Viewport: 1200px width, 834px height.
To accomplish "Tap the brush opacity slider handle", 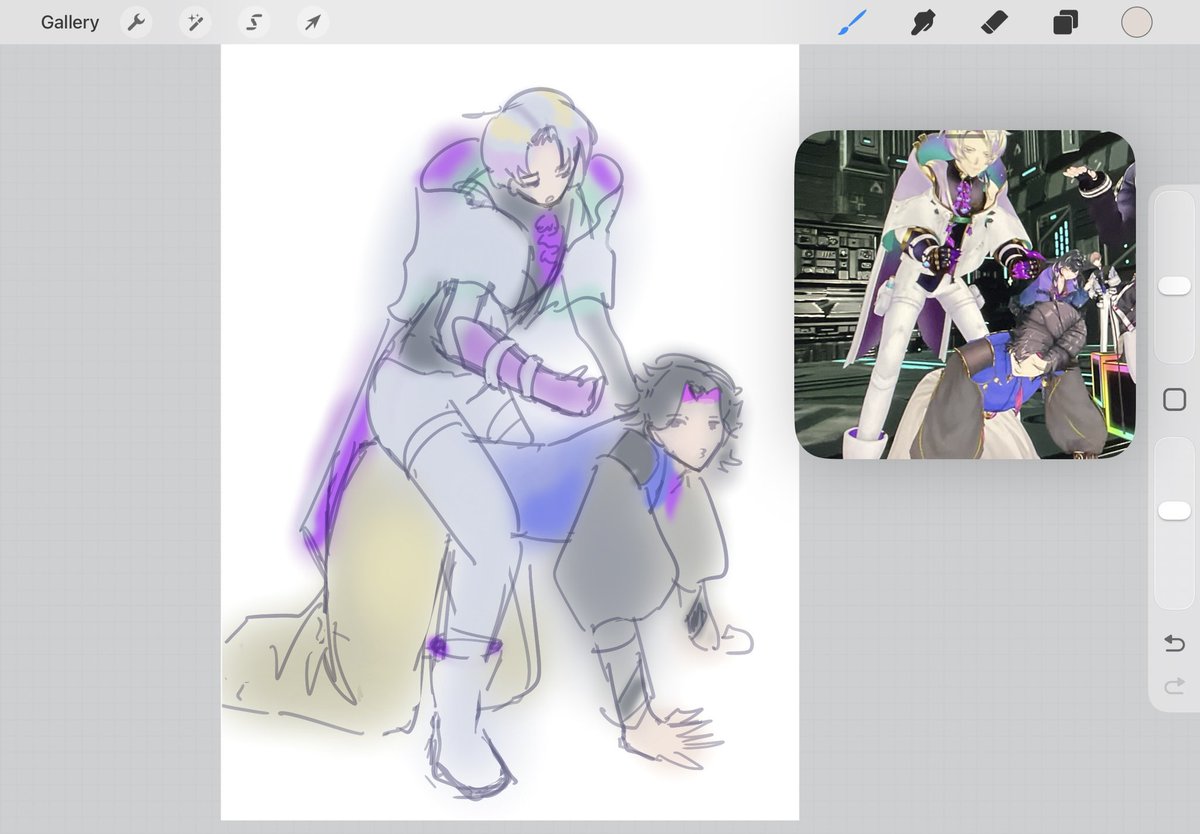I will [1174, 511].
